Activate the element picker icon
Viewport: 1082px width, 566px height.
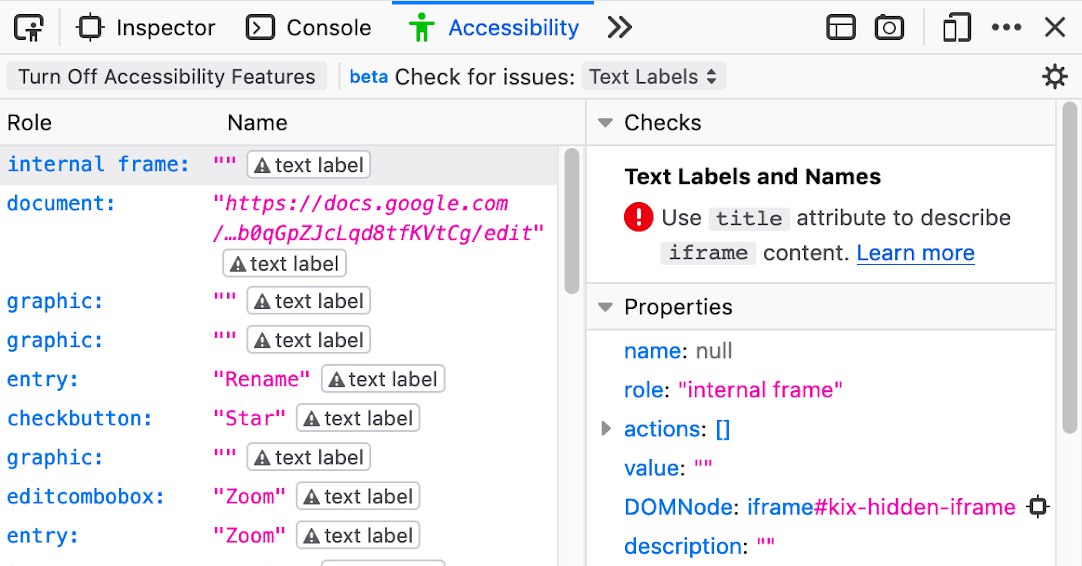pyautogui.click(x=28, y=28)
